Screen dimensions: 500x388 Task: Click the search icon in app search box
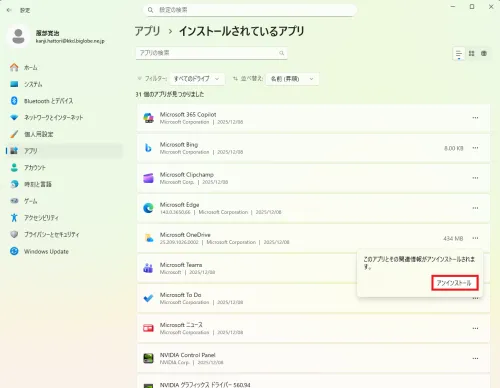pos(281,53)
